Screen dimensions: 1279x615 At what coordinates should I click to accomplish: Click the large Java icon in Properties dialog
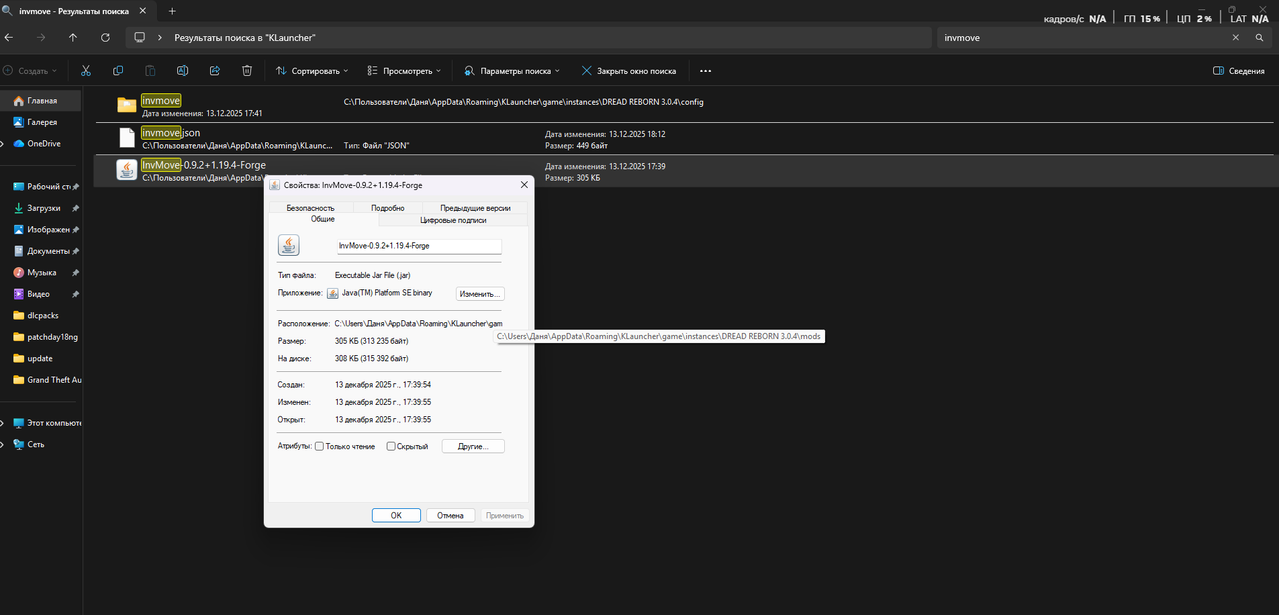288,245
